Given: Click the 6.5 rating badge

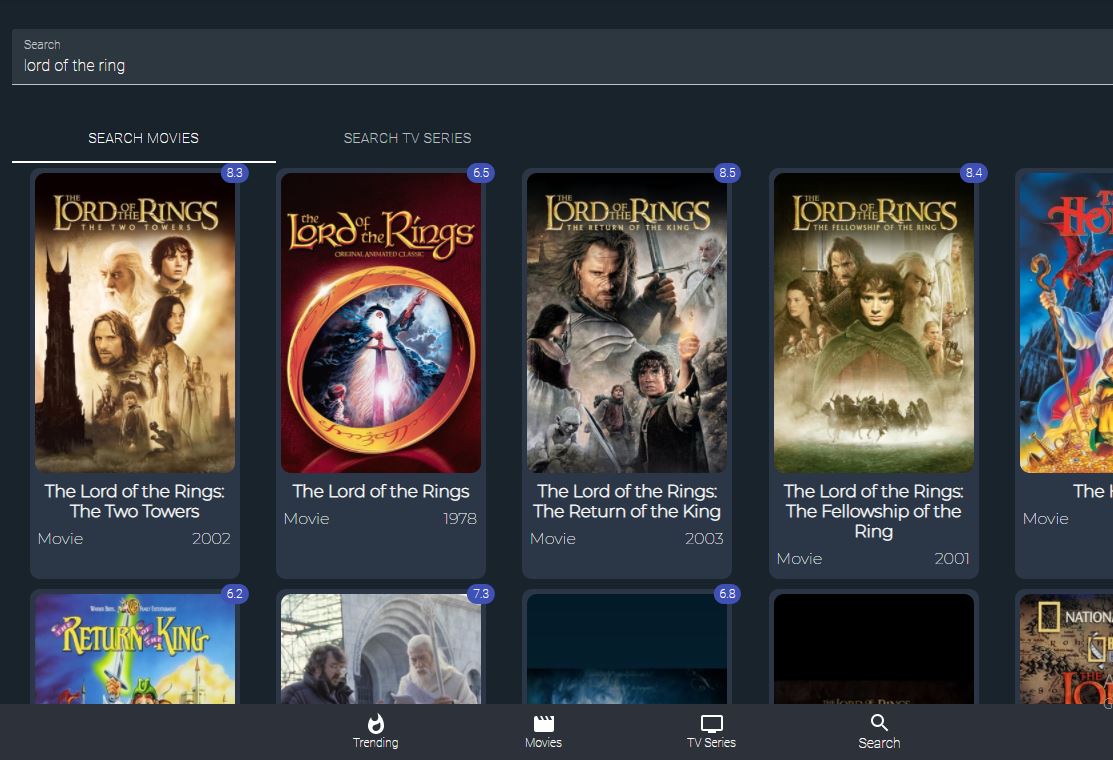Looking at the screenshot, I should (x=481, y=172).
